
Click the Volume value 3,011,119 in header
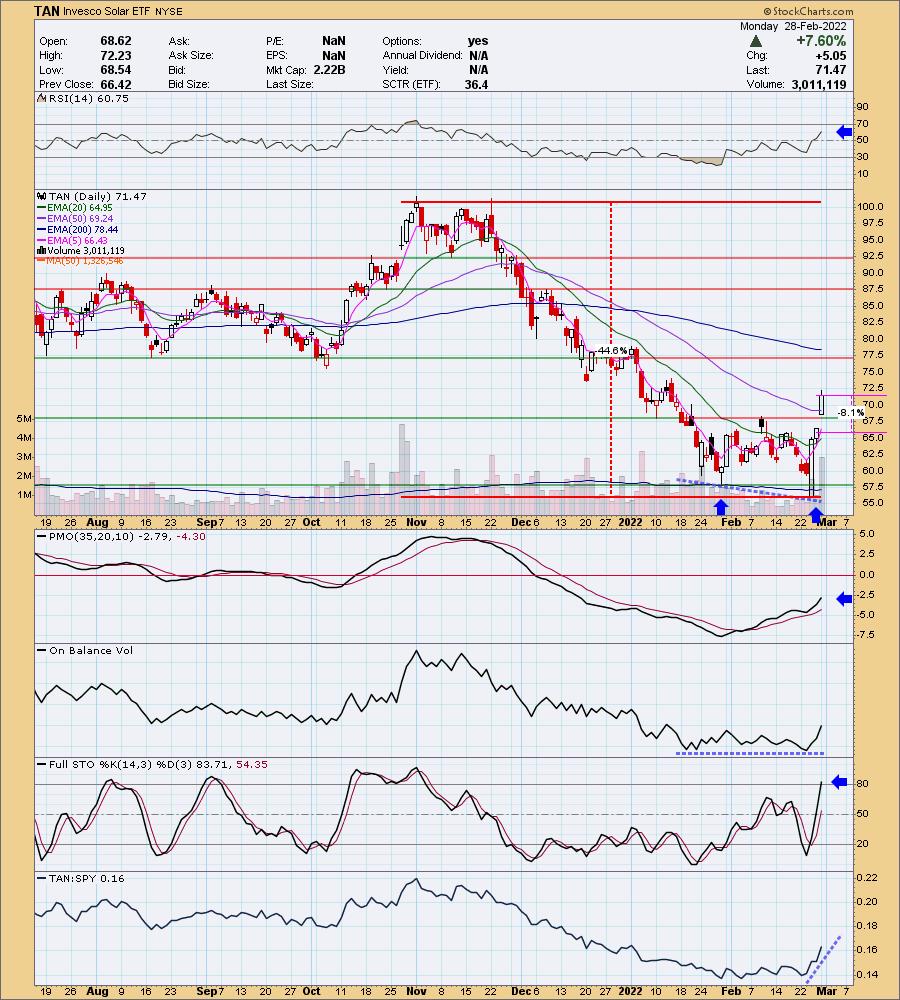(x=819, y=84)
